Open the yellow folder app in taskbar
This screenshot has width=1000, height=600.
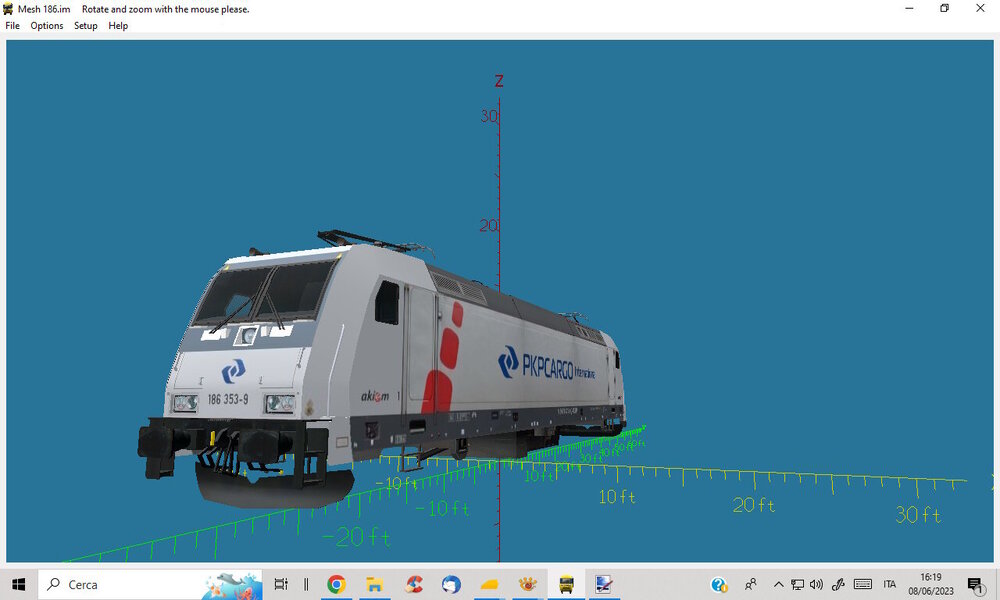[x=489, y=584]
